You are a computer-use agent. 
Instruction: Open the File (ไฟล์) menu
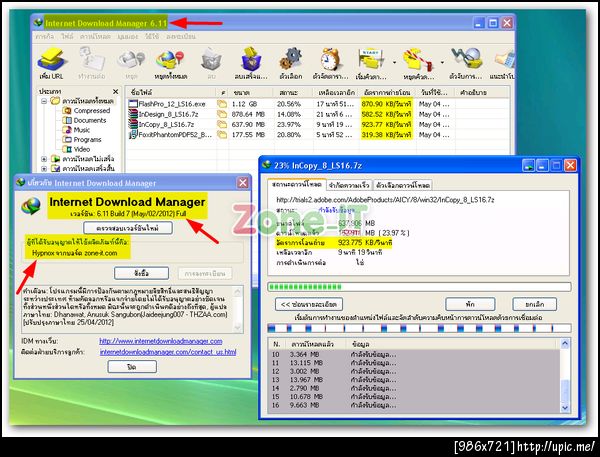tap(67, 36)
